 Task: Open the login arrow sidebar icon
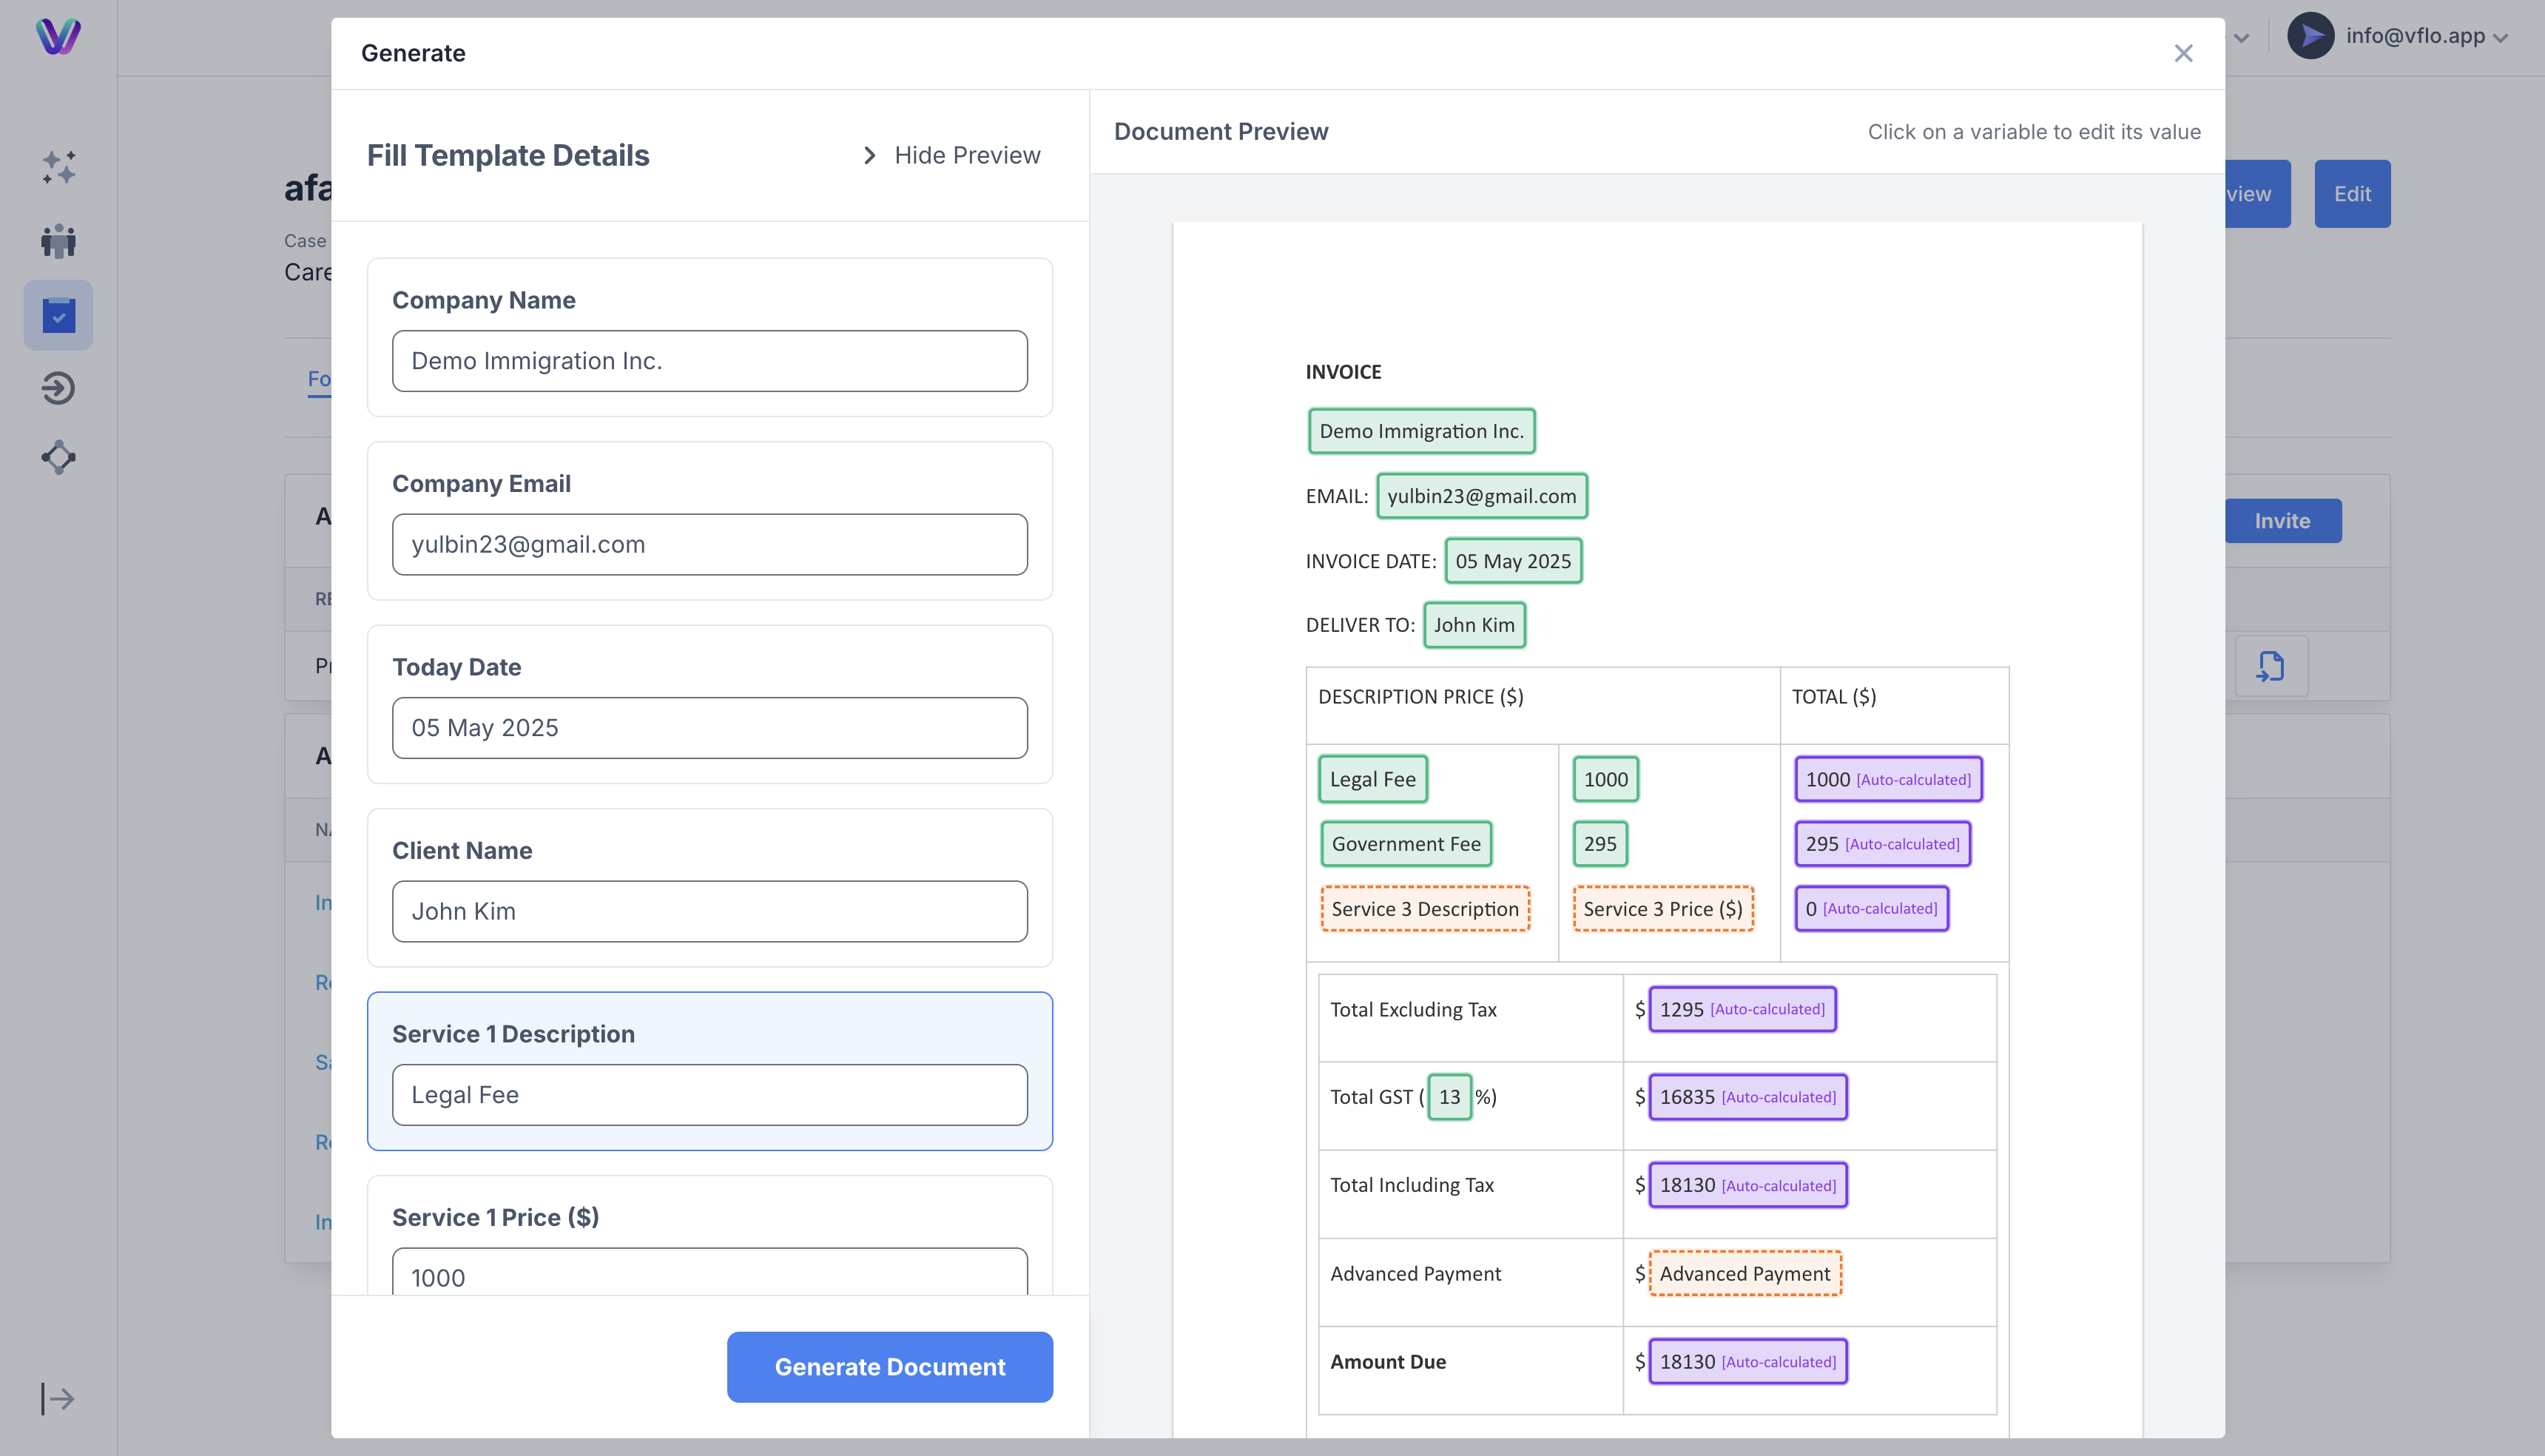[x=58, y=388]
